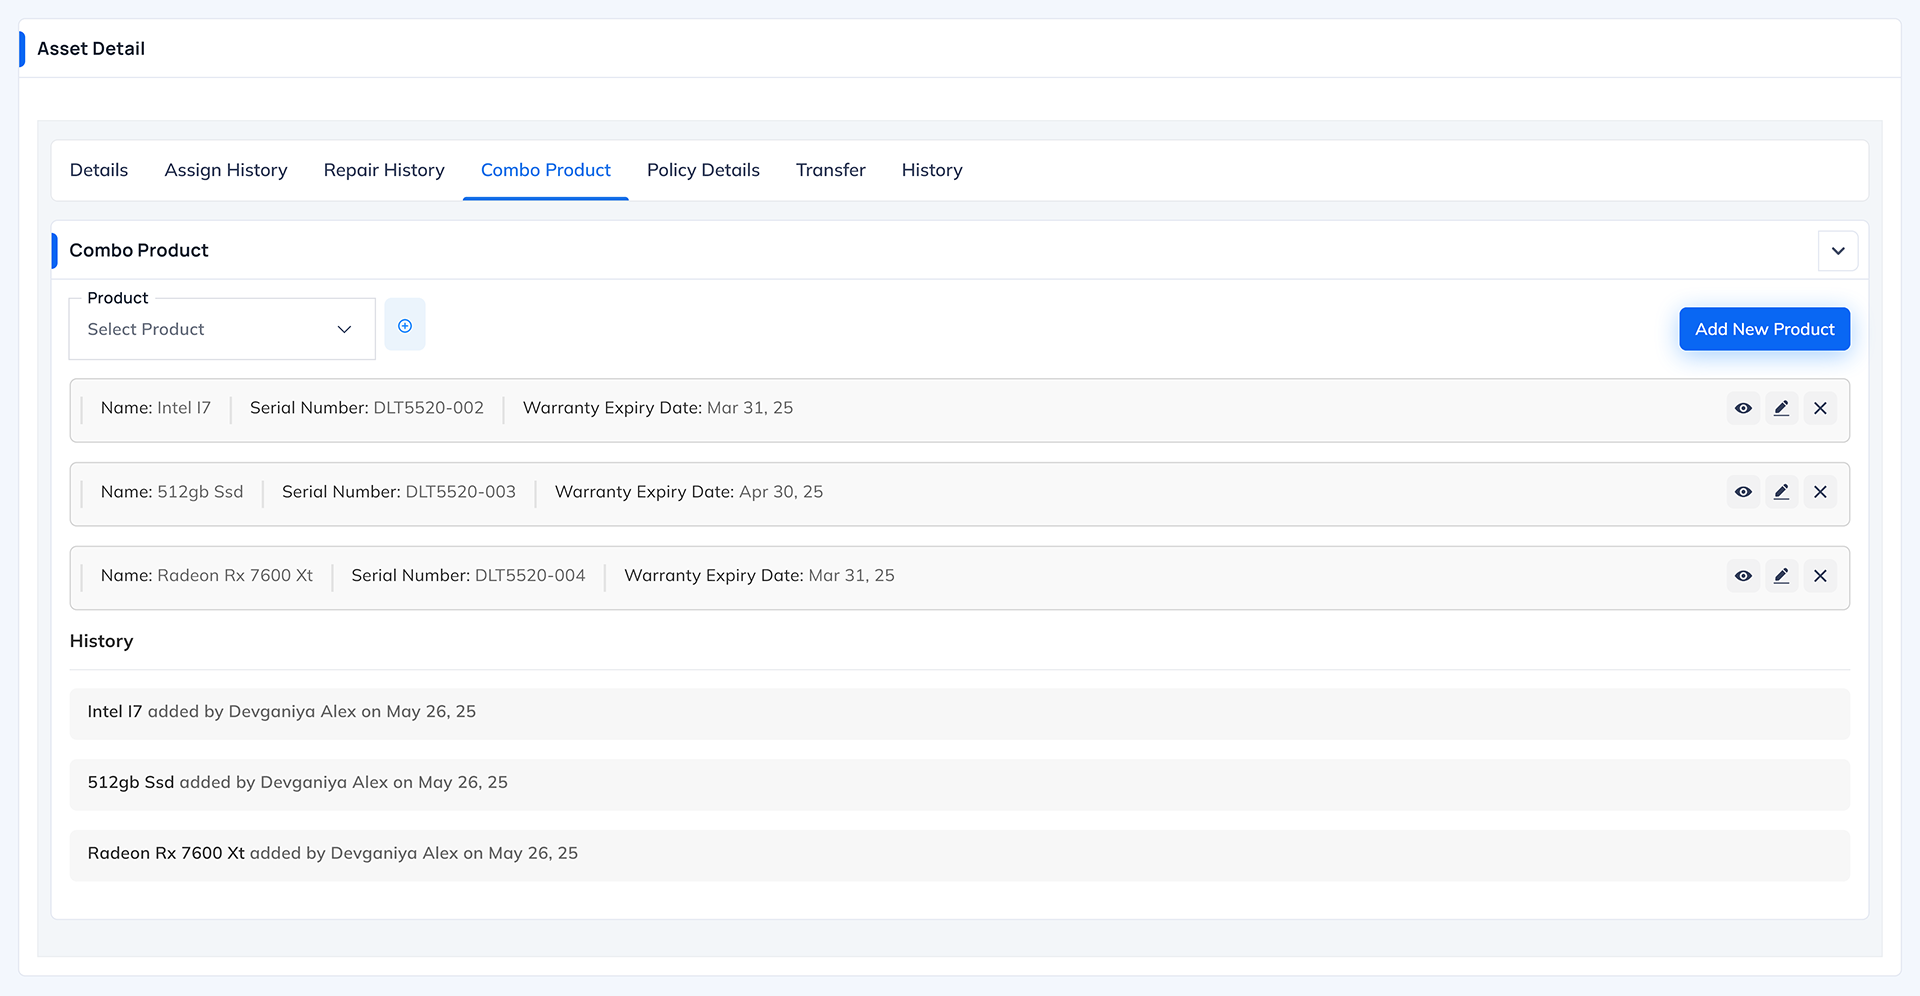Viewport: 1920px width, 996px height.
Task: Remove the Radeon Rx 7600 Xt row
Action: (x=1820, y=576)
